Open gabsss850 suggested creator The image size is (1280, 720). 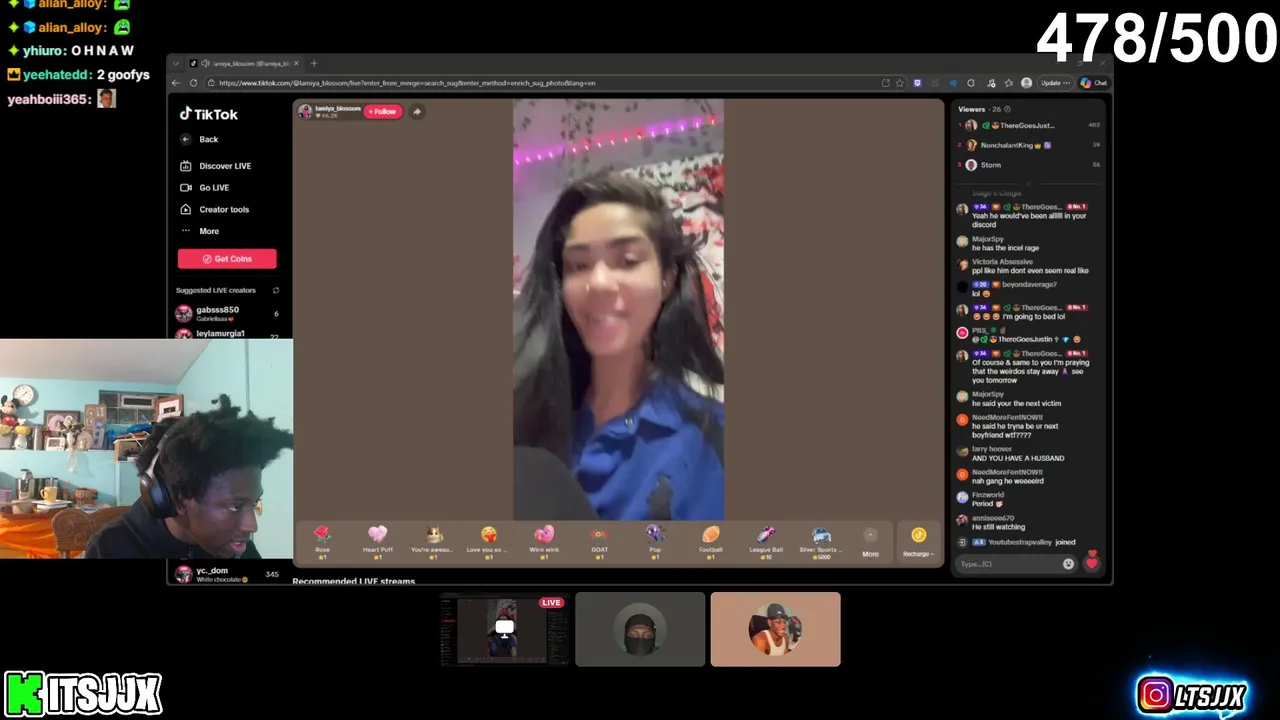click(227, 313)
